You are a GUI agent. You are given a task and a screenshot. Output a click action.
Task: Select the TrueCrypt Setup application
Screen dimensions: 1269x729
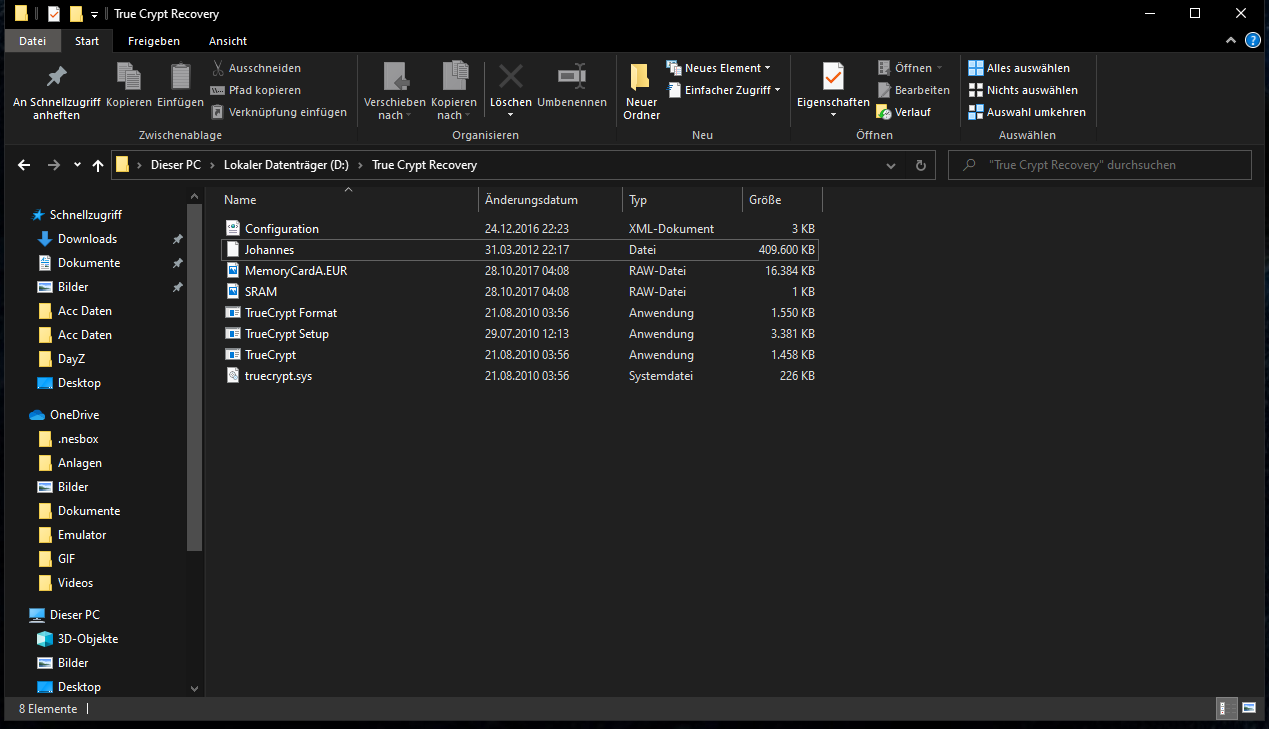pos(519,334)
